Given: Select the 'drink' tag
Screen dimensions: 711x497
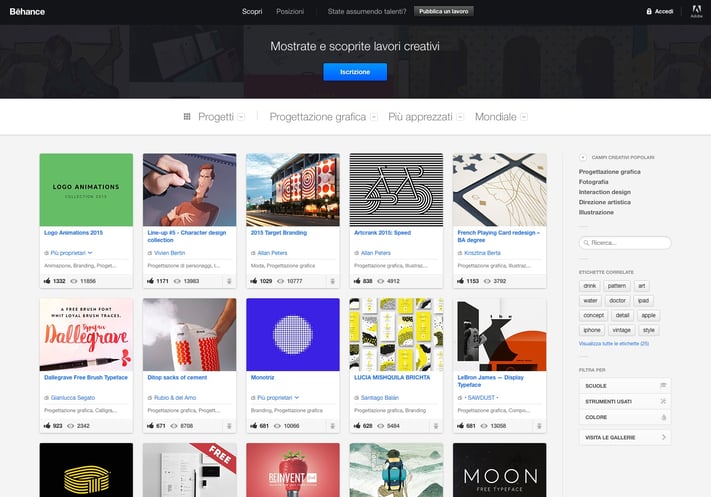Looking at the screenshot, I should coord(589,286).
